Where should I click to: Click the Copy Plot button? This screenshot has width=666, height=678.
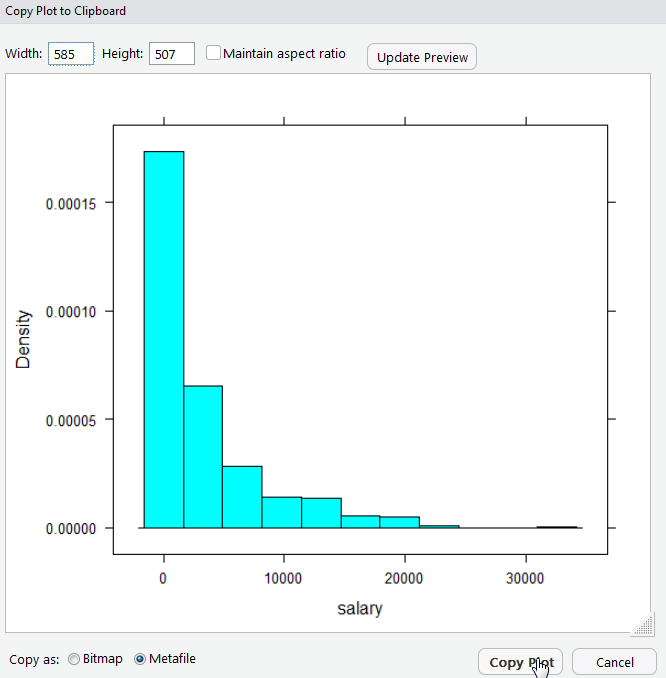coord(520,662)
